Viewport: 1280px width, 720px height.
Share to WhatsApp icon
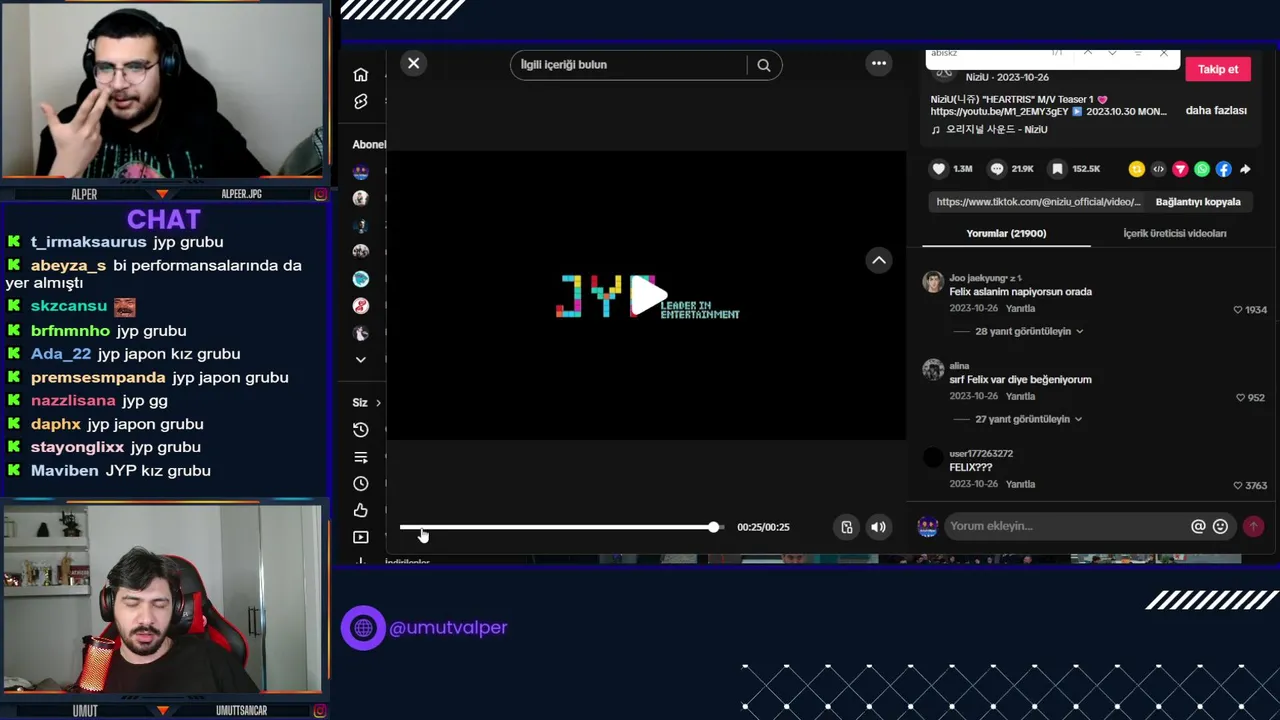tap(1202, 169)
